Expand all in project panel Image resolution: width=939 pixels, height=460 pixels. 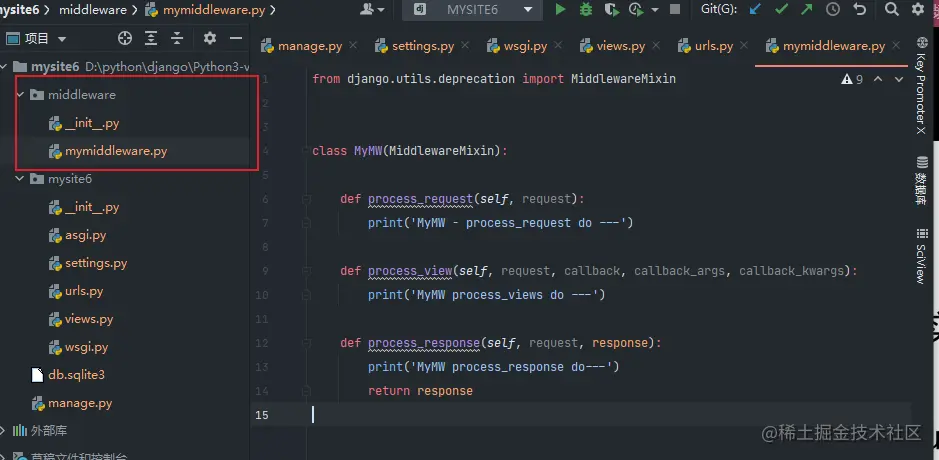point(151,39)
